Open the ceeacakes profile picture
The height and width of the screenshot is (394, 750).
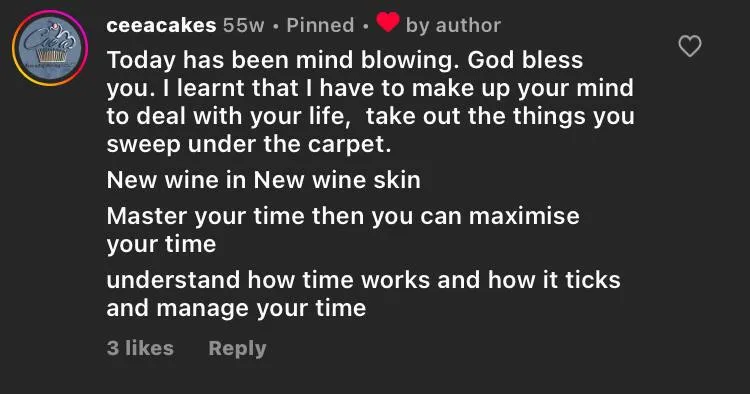(50, 48)
